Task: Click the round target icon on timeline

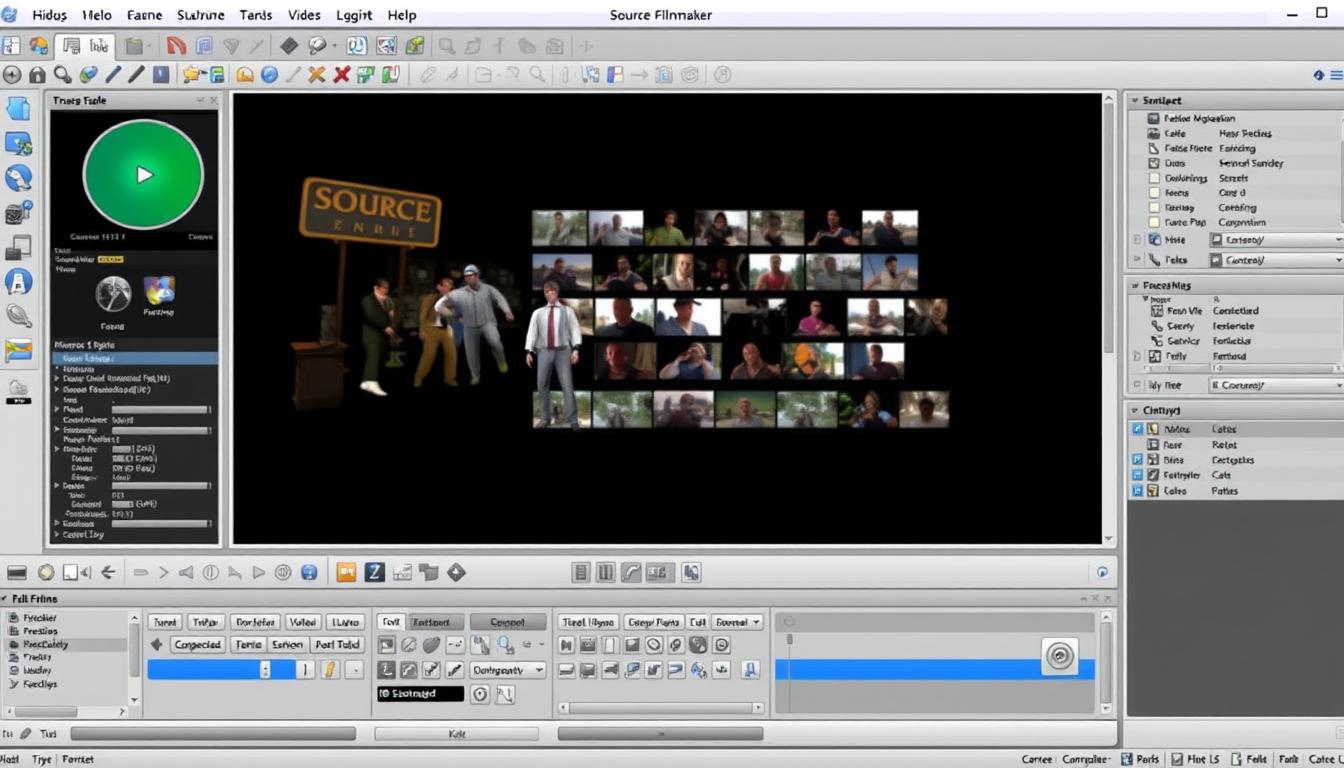Action: [1059, 656]
